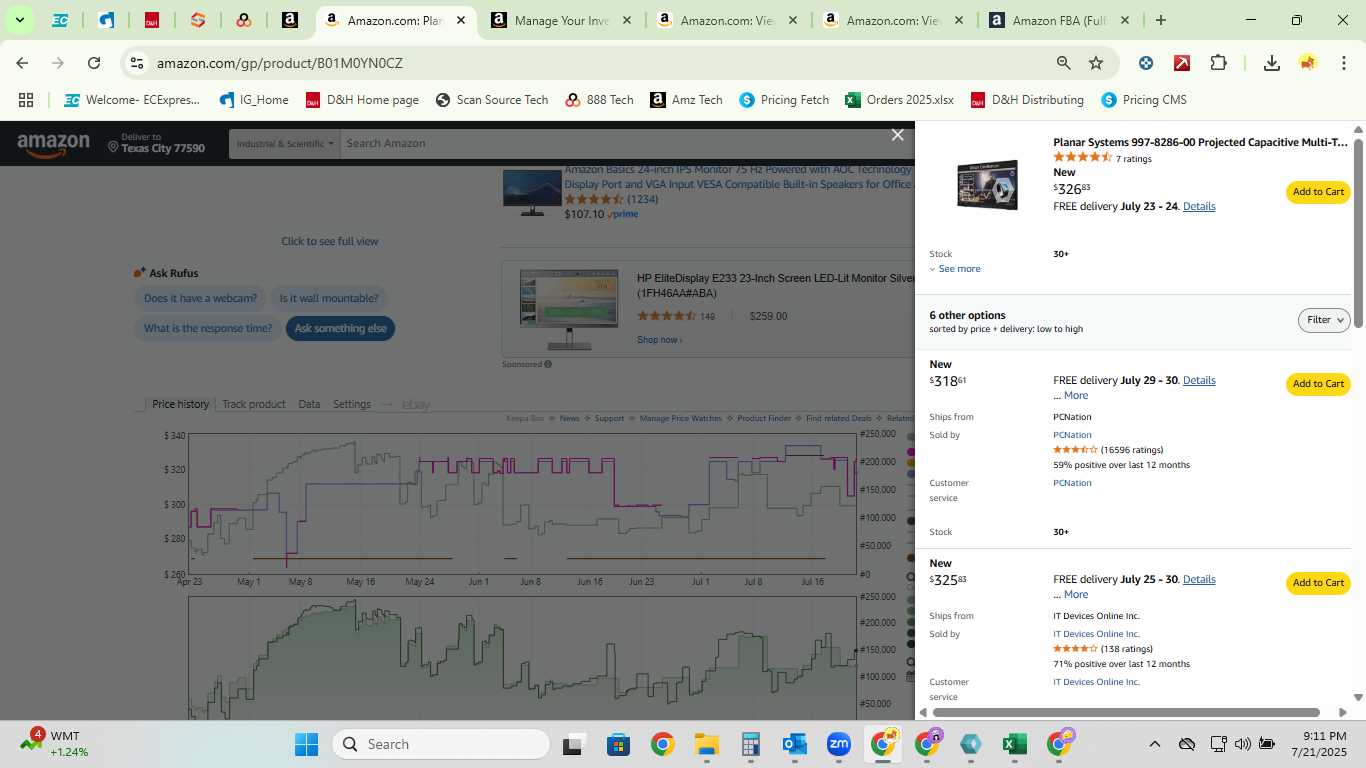Open the black Amazon pinned tab
The image size is (1366, 768).
(290, 20)
